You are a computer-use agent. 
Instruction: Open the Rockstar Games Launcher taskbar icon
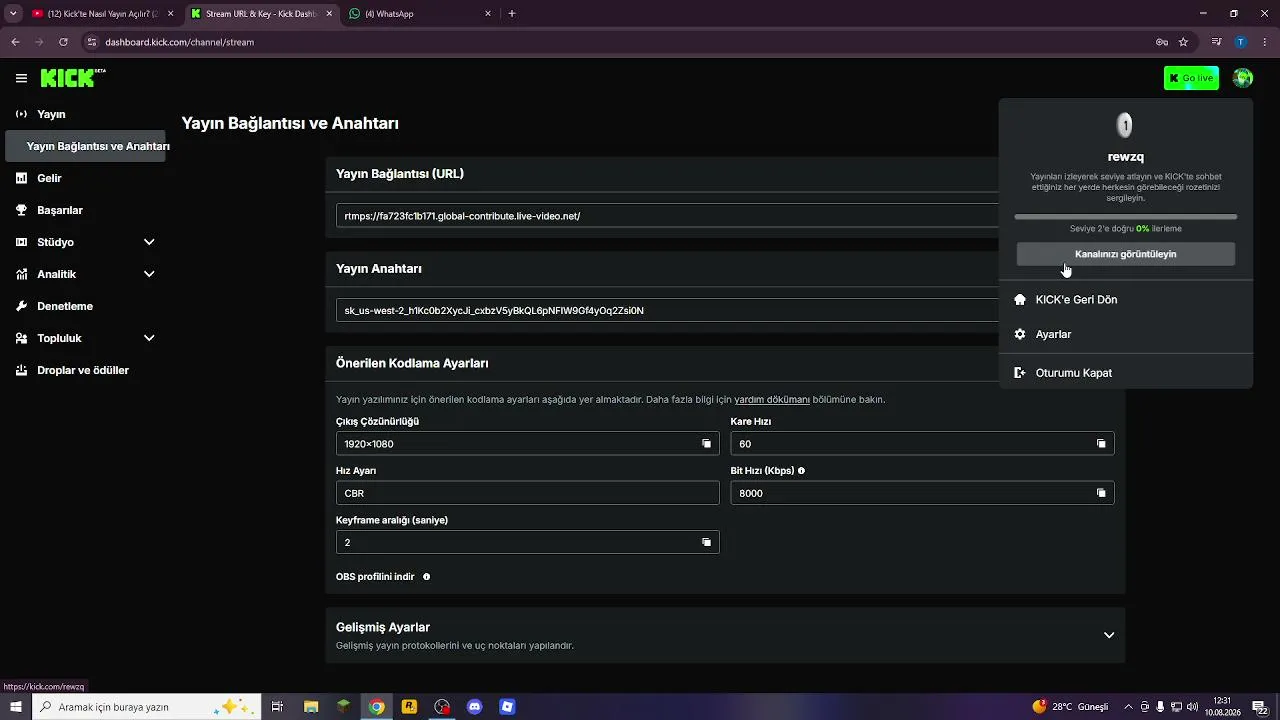(409, 707)
